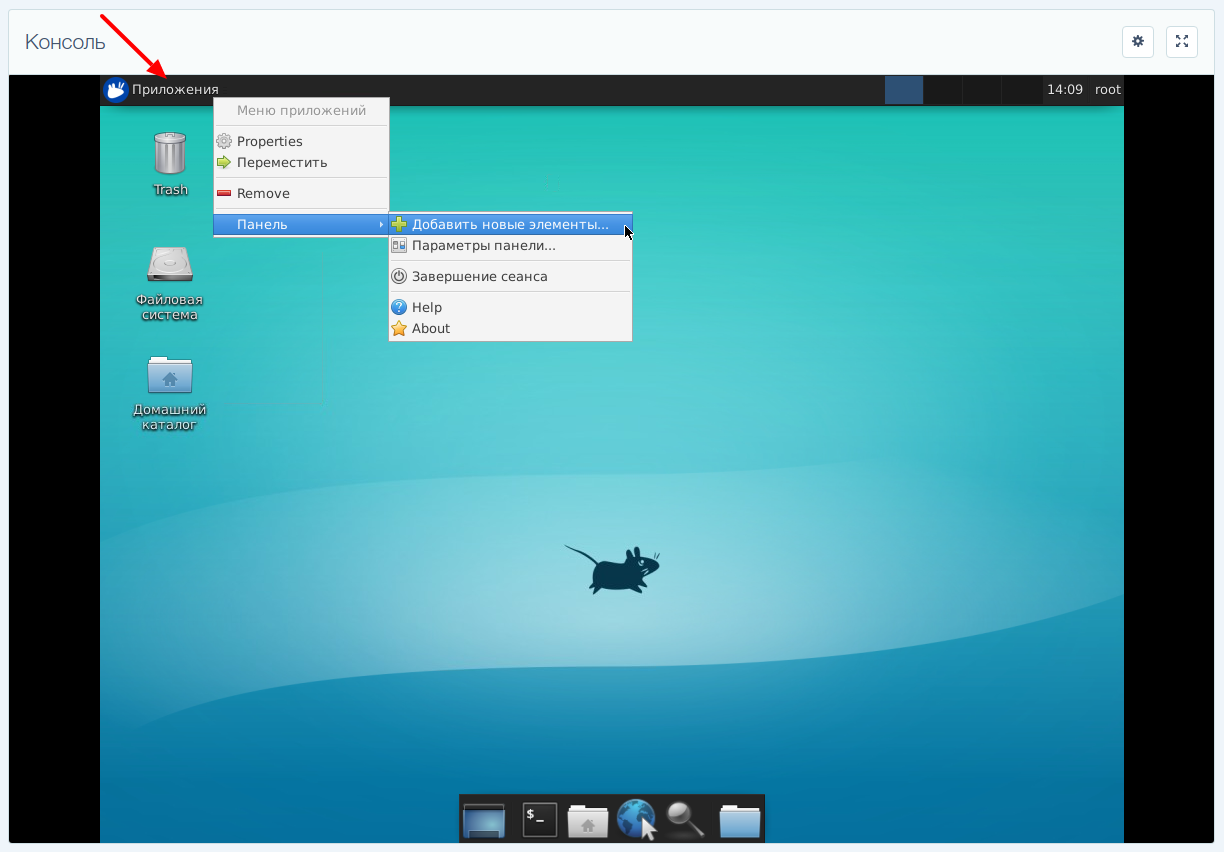Choose Переместить from the context menu
1224x852 pixels.
point(281,163)
